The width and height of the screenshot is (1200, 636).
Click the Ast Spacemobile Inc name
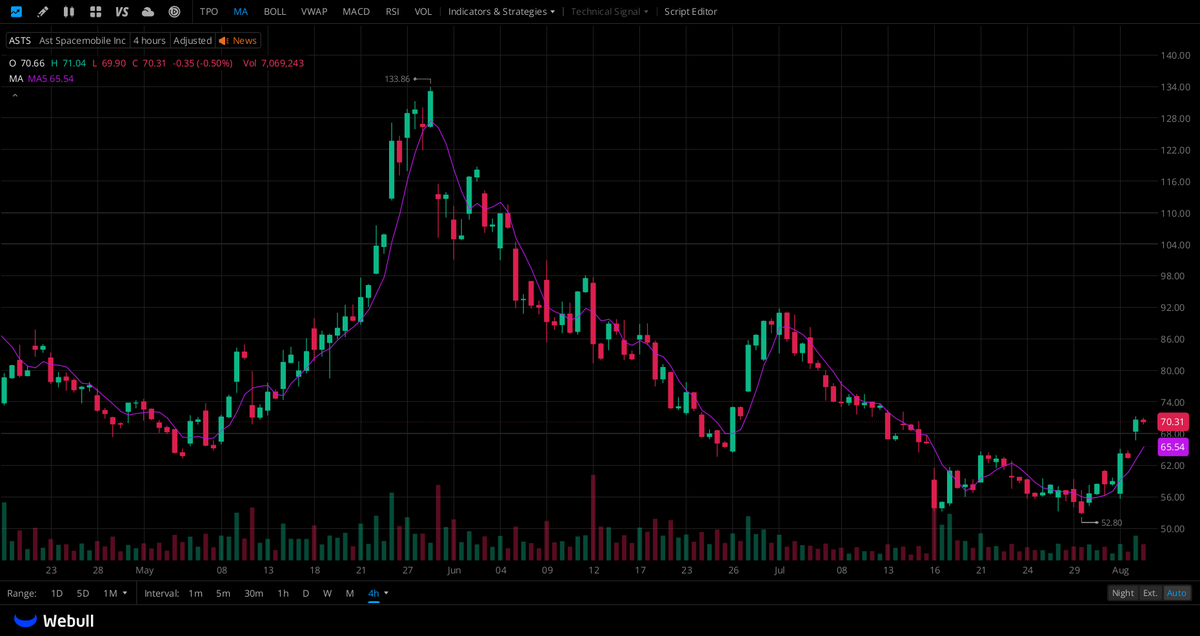coord(82,41)
